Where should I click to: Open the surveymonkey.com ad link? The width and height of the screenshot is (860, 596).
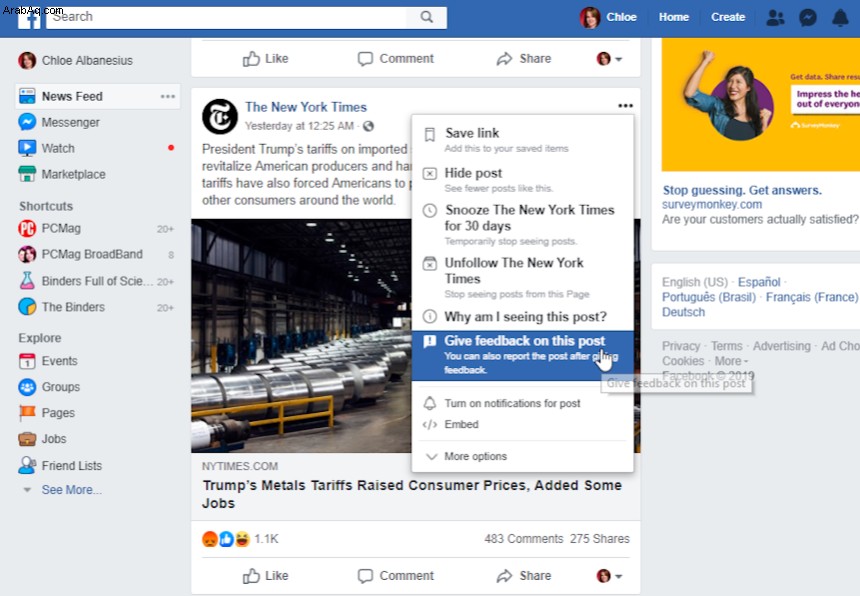(712, 205)
